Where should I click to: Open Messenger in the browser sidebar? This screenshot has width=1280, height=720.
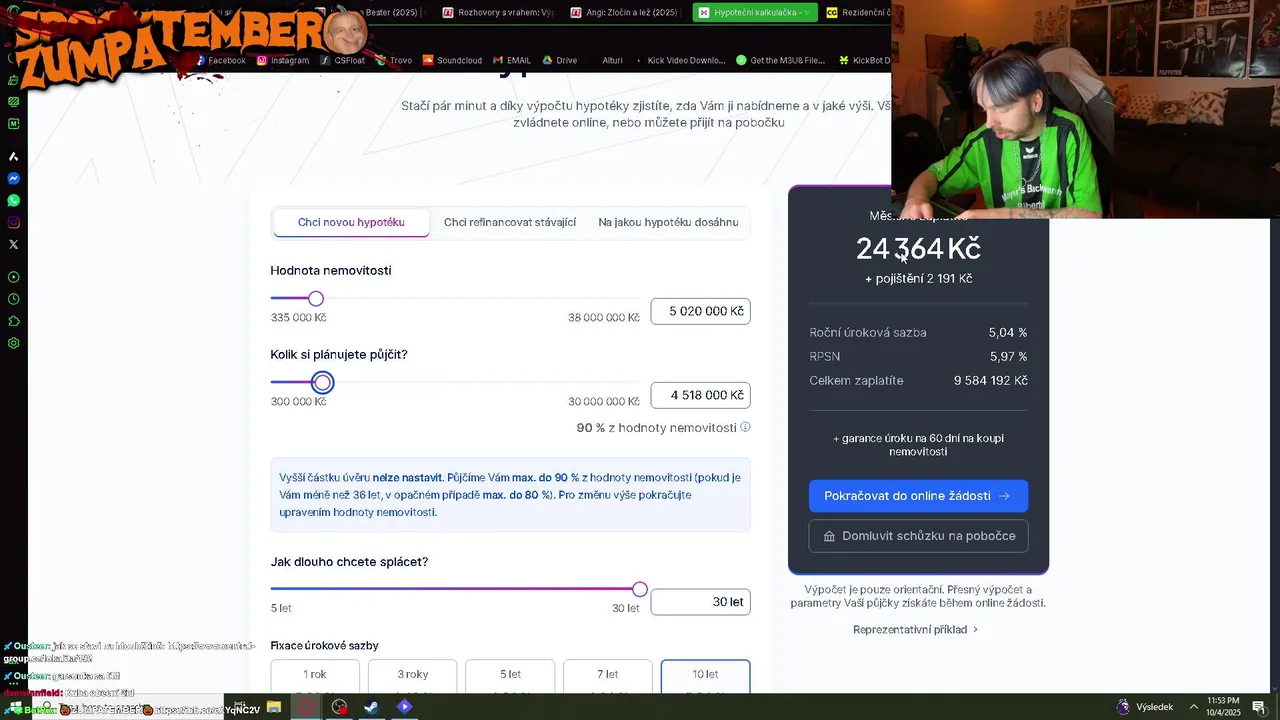point(13,178)
